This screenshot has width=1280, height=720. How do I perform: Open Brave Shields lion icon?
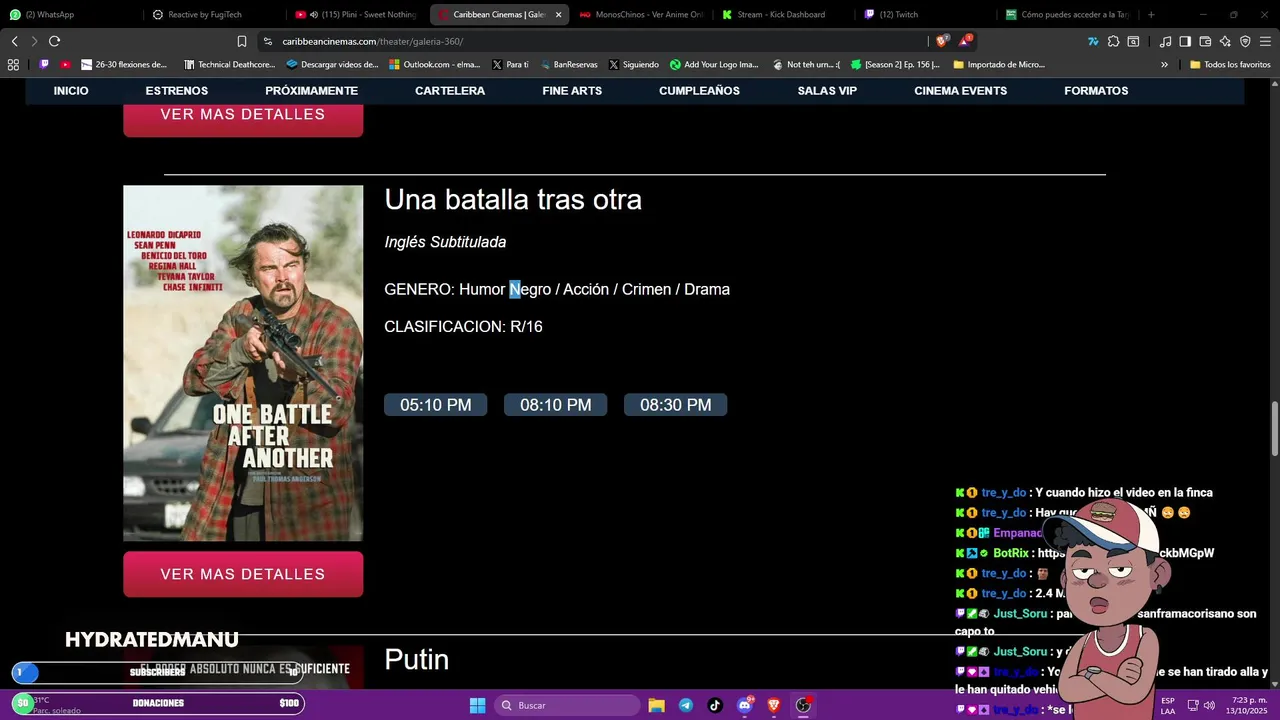pos(942,41)
